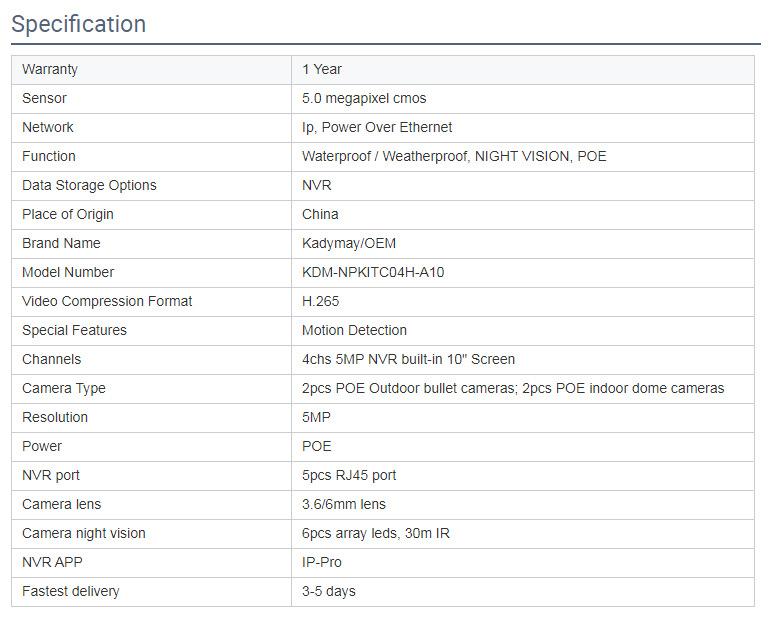Click the China place of origin value
This screenshot has height=622, width=780.
(320, 215)
